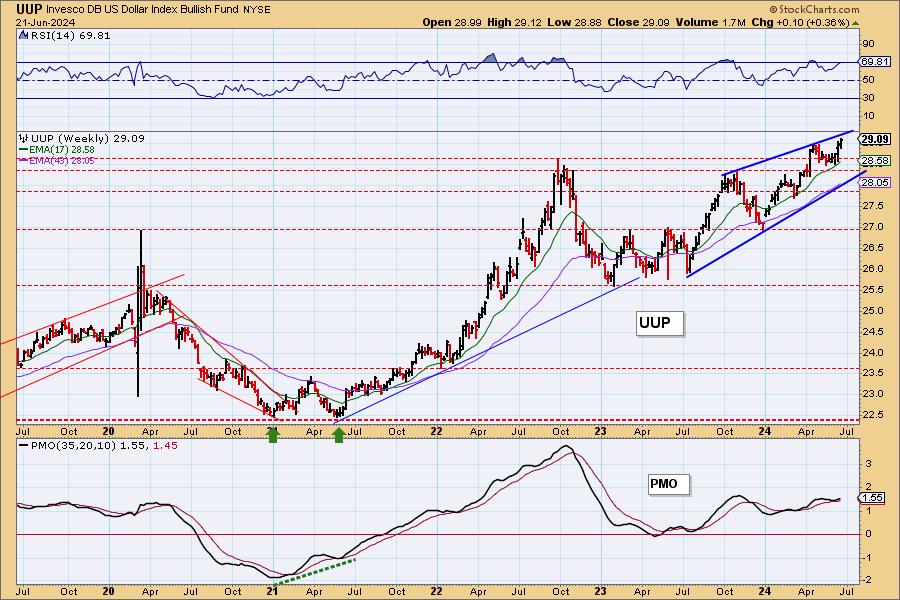Click the 27.5 price axis label
Viewport: 900px width, 600px height.
pyautogui.click(x=871, y=206)
